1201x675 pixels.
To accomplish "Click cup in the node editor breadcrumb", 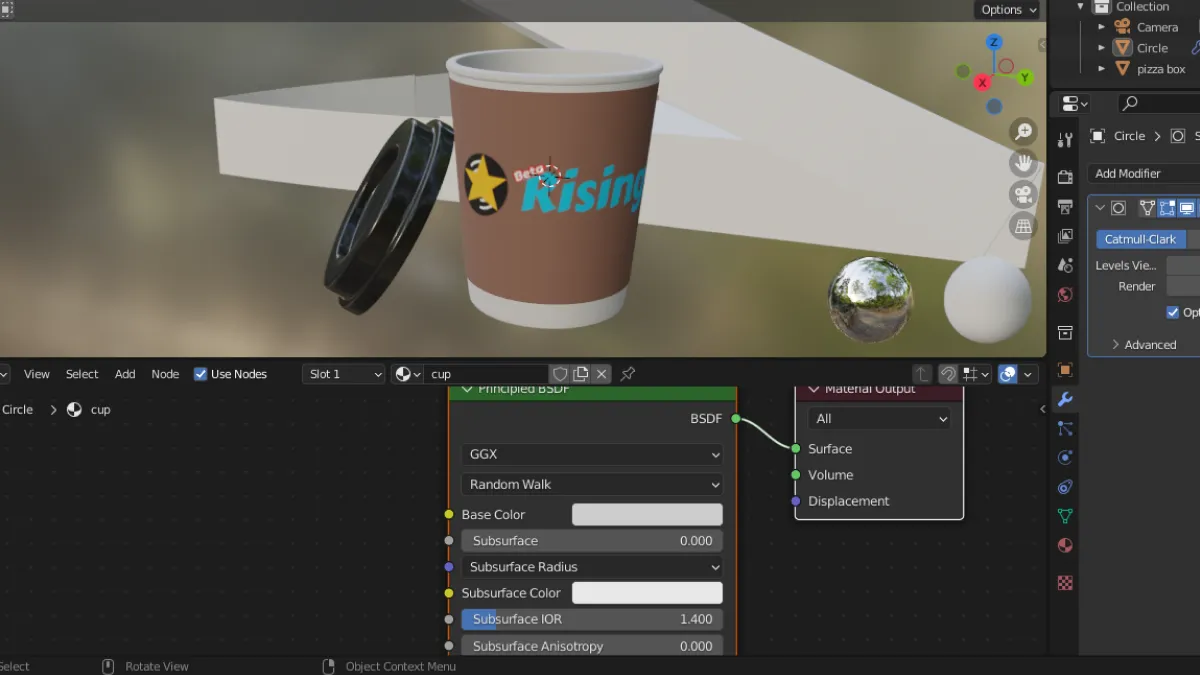I will pyautogui.click(x=100, y=409).
